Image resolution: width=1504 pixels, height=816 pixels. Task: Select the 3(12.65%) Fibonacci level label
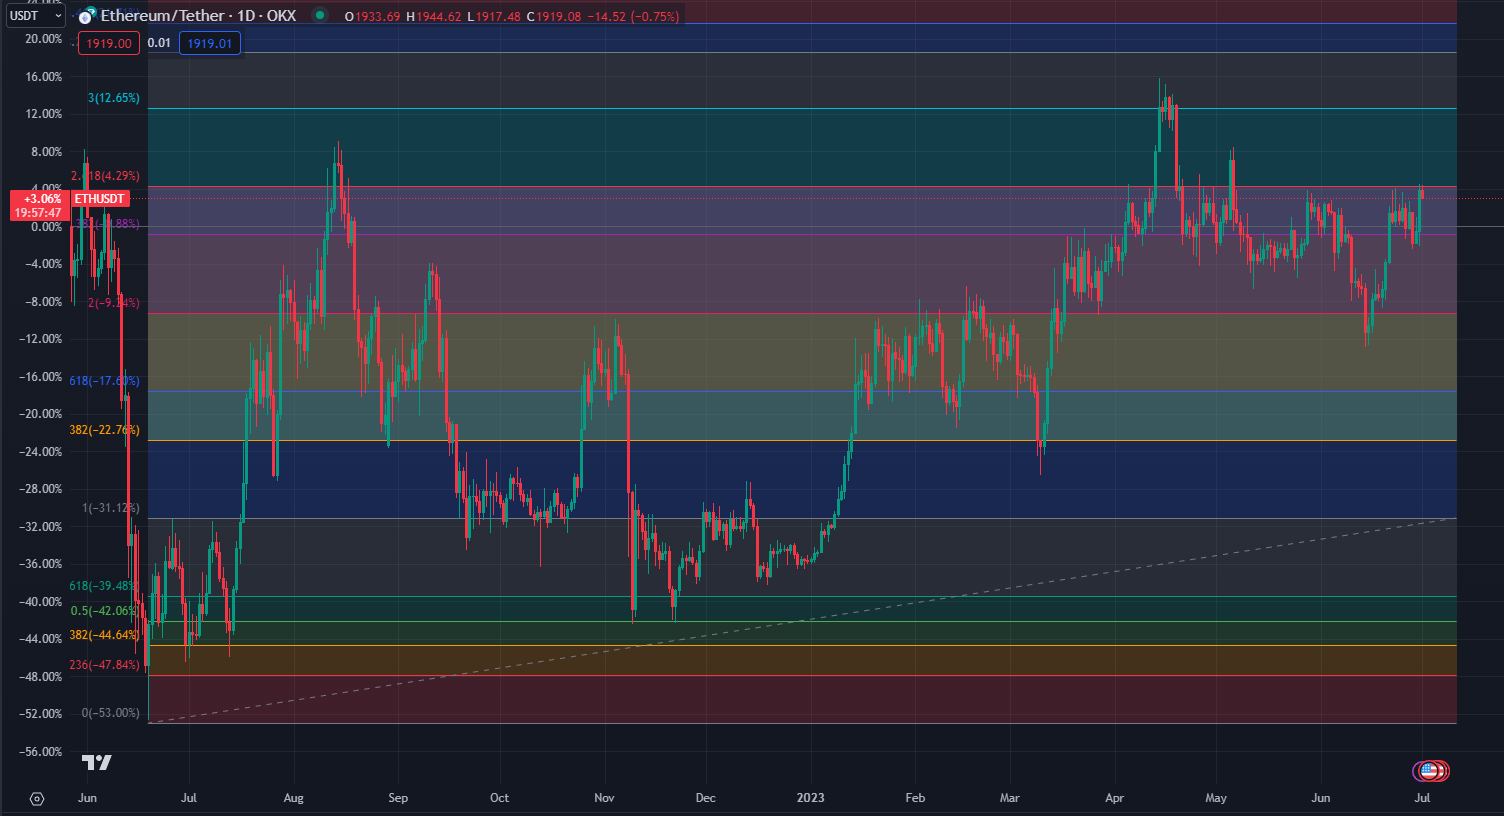(x=114, y=98)
